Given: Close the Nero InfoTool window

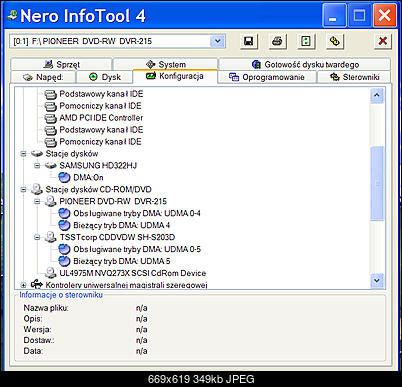Looking at the screenshot, I should tap(384, 15).
